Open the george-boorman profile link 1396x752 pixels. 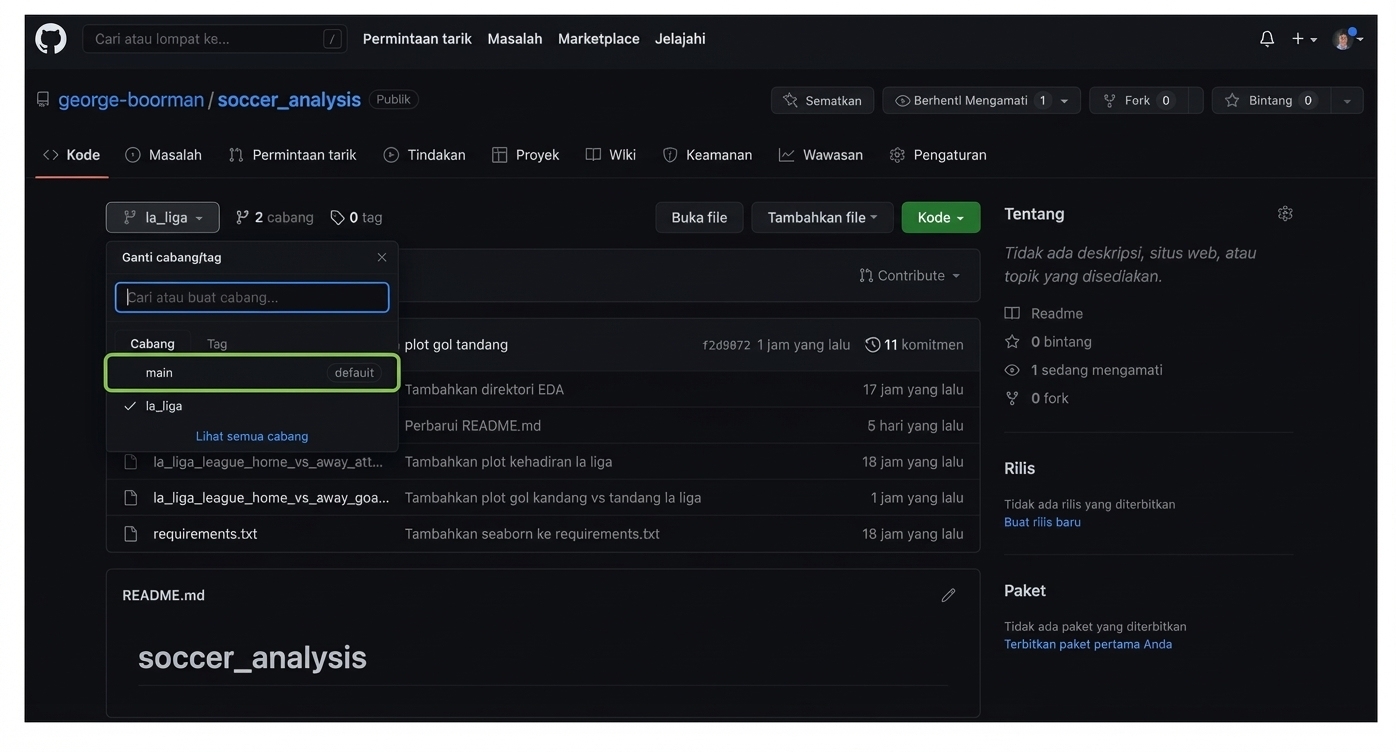click(x=131, y=100)
